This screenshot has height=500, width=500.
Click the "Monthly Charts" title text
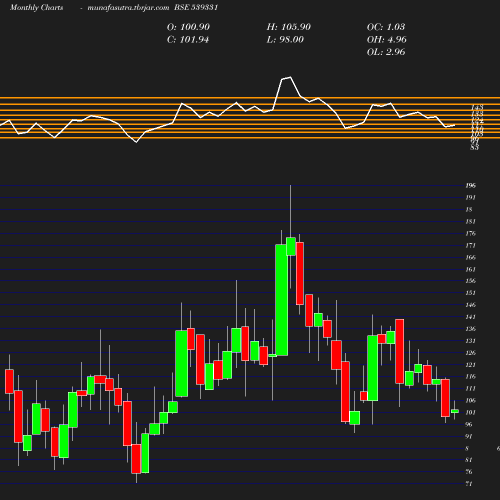pos(36,8)
